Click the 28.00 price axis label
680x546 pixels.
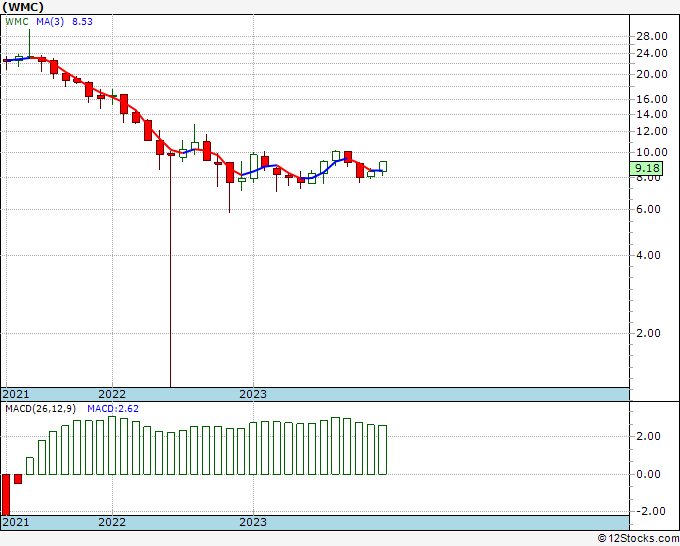(x=651, y=36)
